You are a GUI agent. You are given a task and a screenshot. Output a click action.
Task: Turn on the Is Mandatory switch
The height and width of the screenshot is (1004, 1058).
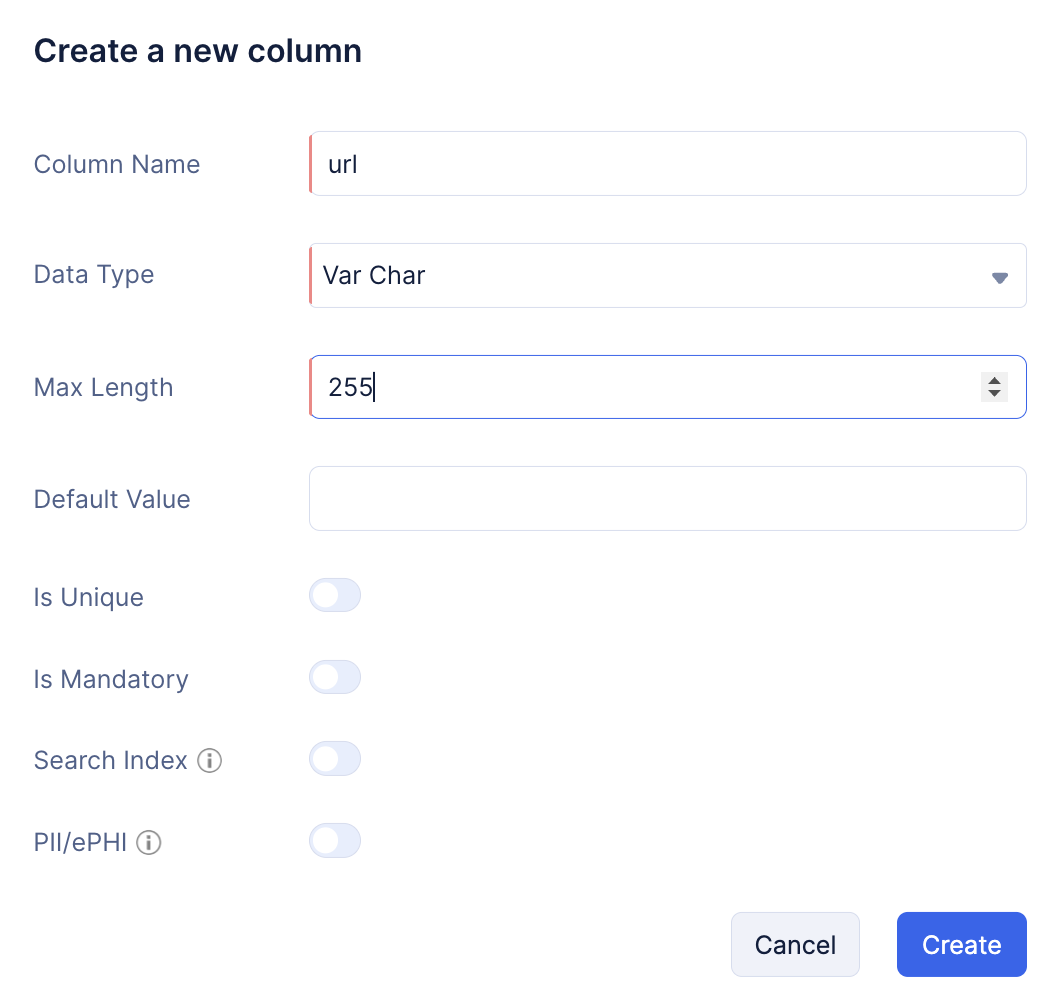coord(335,677)
